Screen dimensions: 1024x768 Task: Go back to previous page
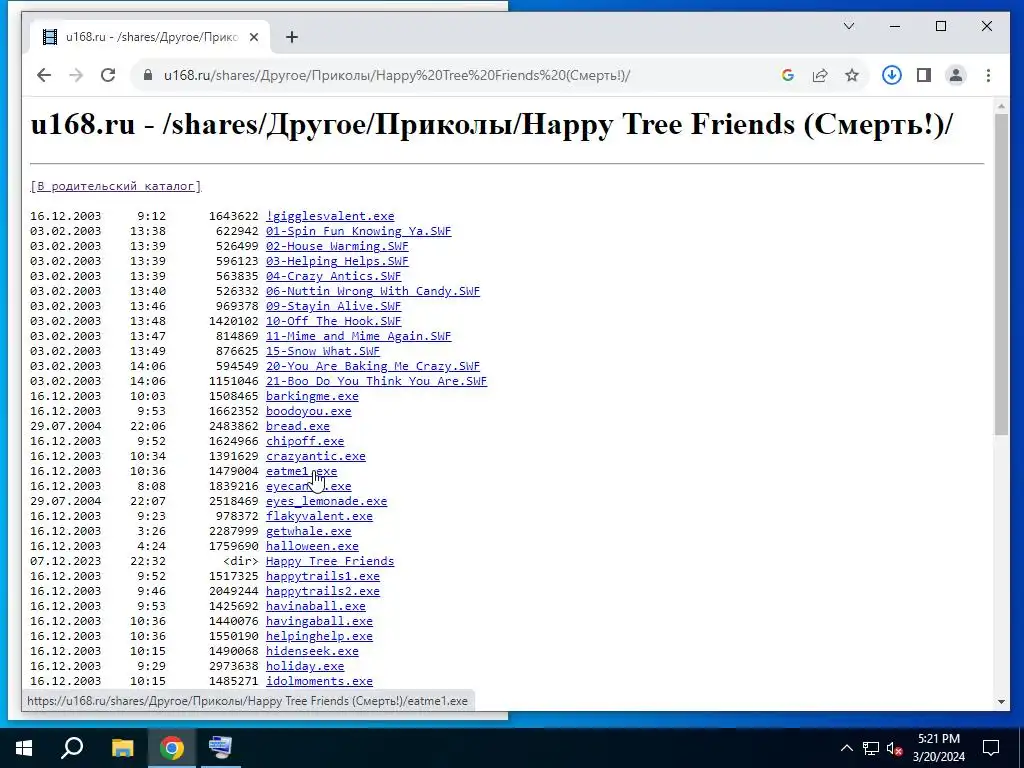(44, 75)
